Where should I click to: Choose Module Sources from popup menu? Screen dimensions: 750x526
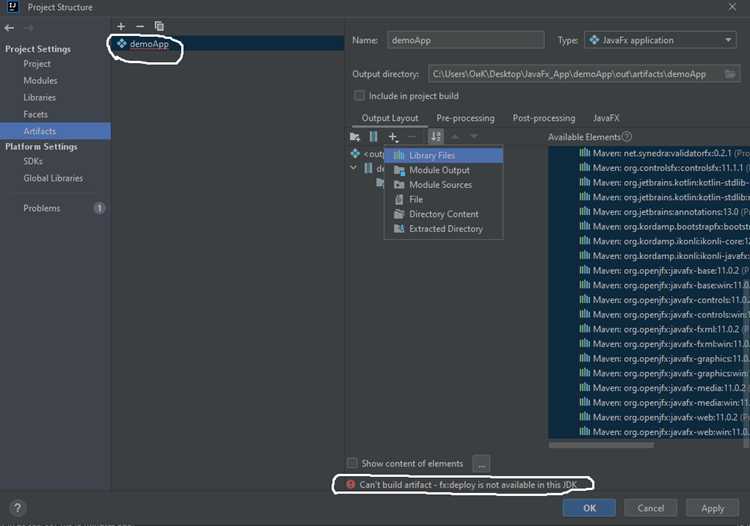pyautogui.click(x=443, y=185)
